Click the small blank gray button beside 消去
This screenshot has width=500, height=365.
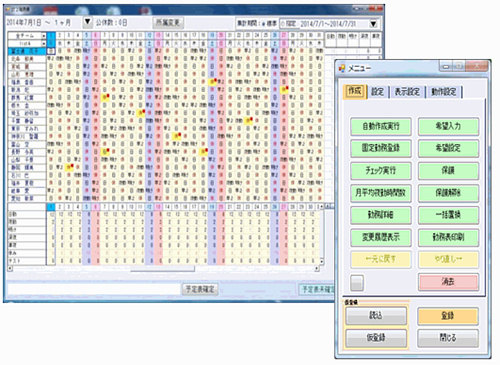[357, 283]
